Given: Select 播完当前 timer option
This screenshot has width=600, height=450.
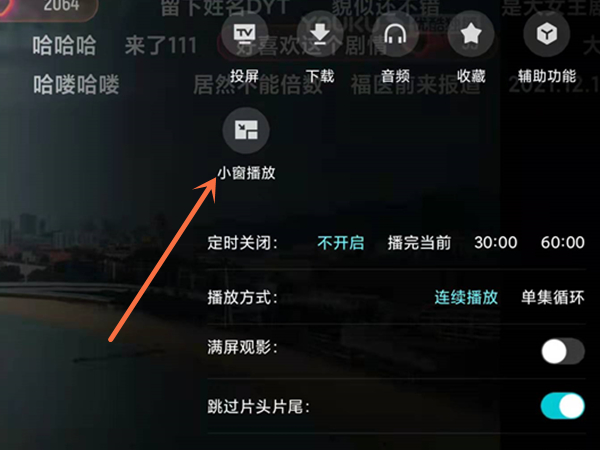Looking at the screenshot, I should (x=419, y=243).
